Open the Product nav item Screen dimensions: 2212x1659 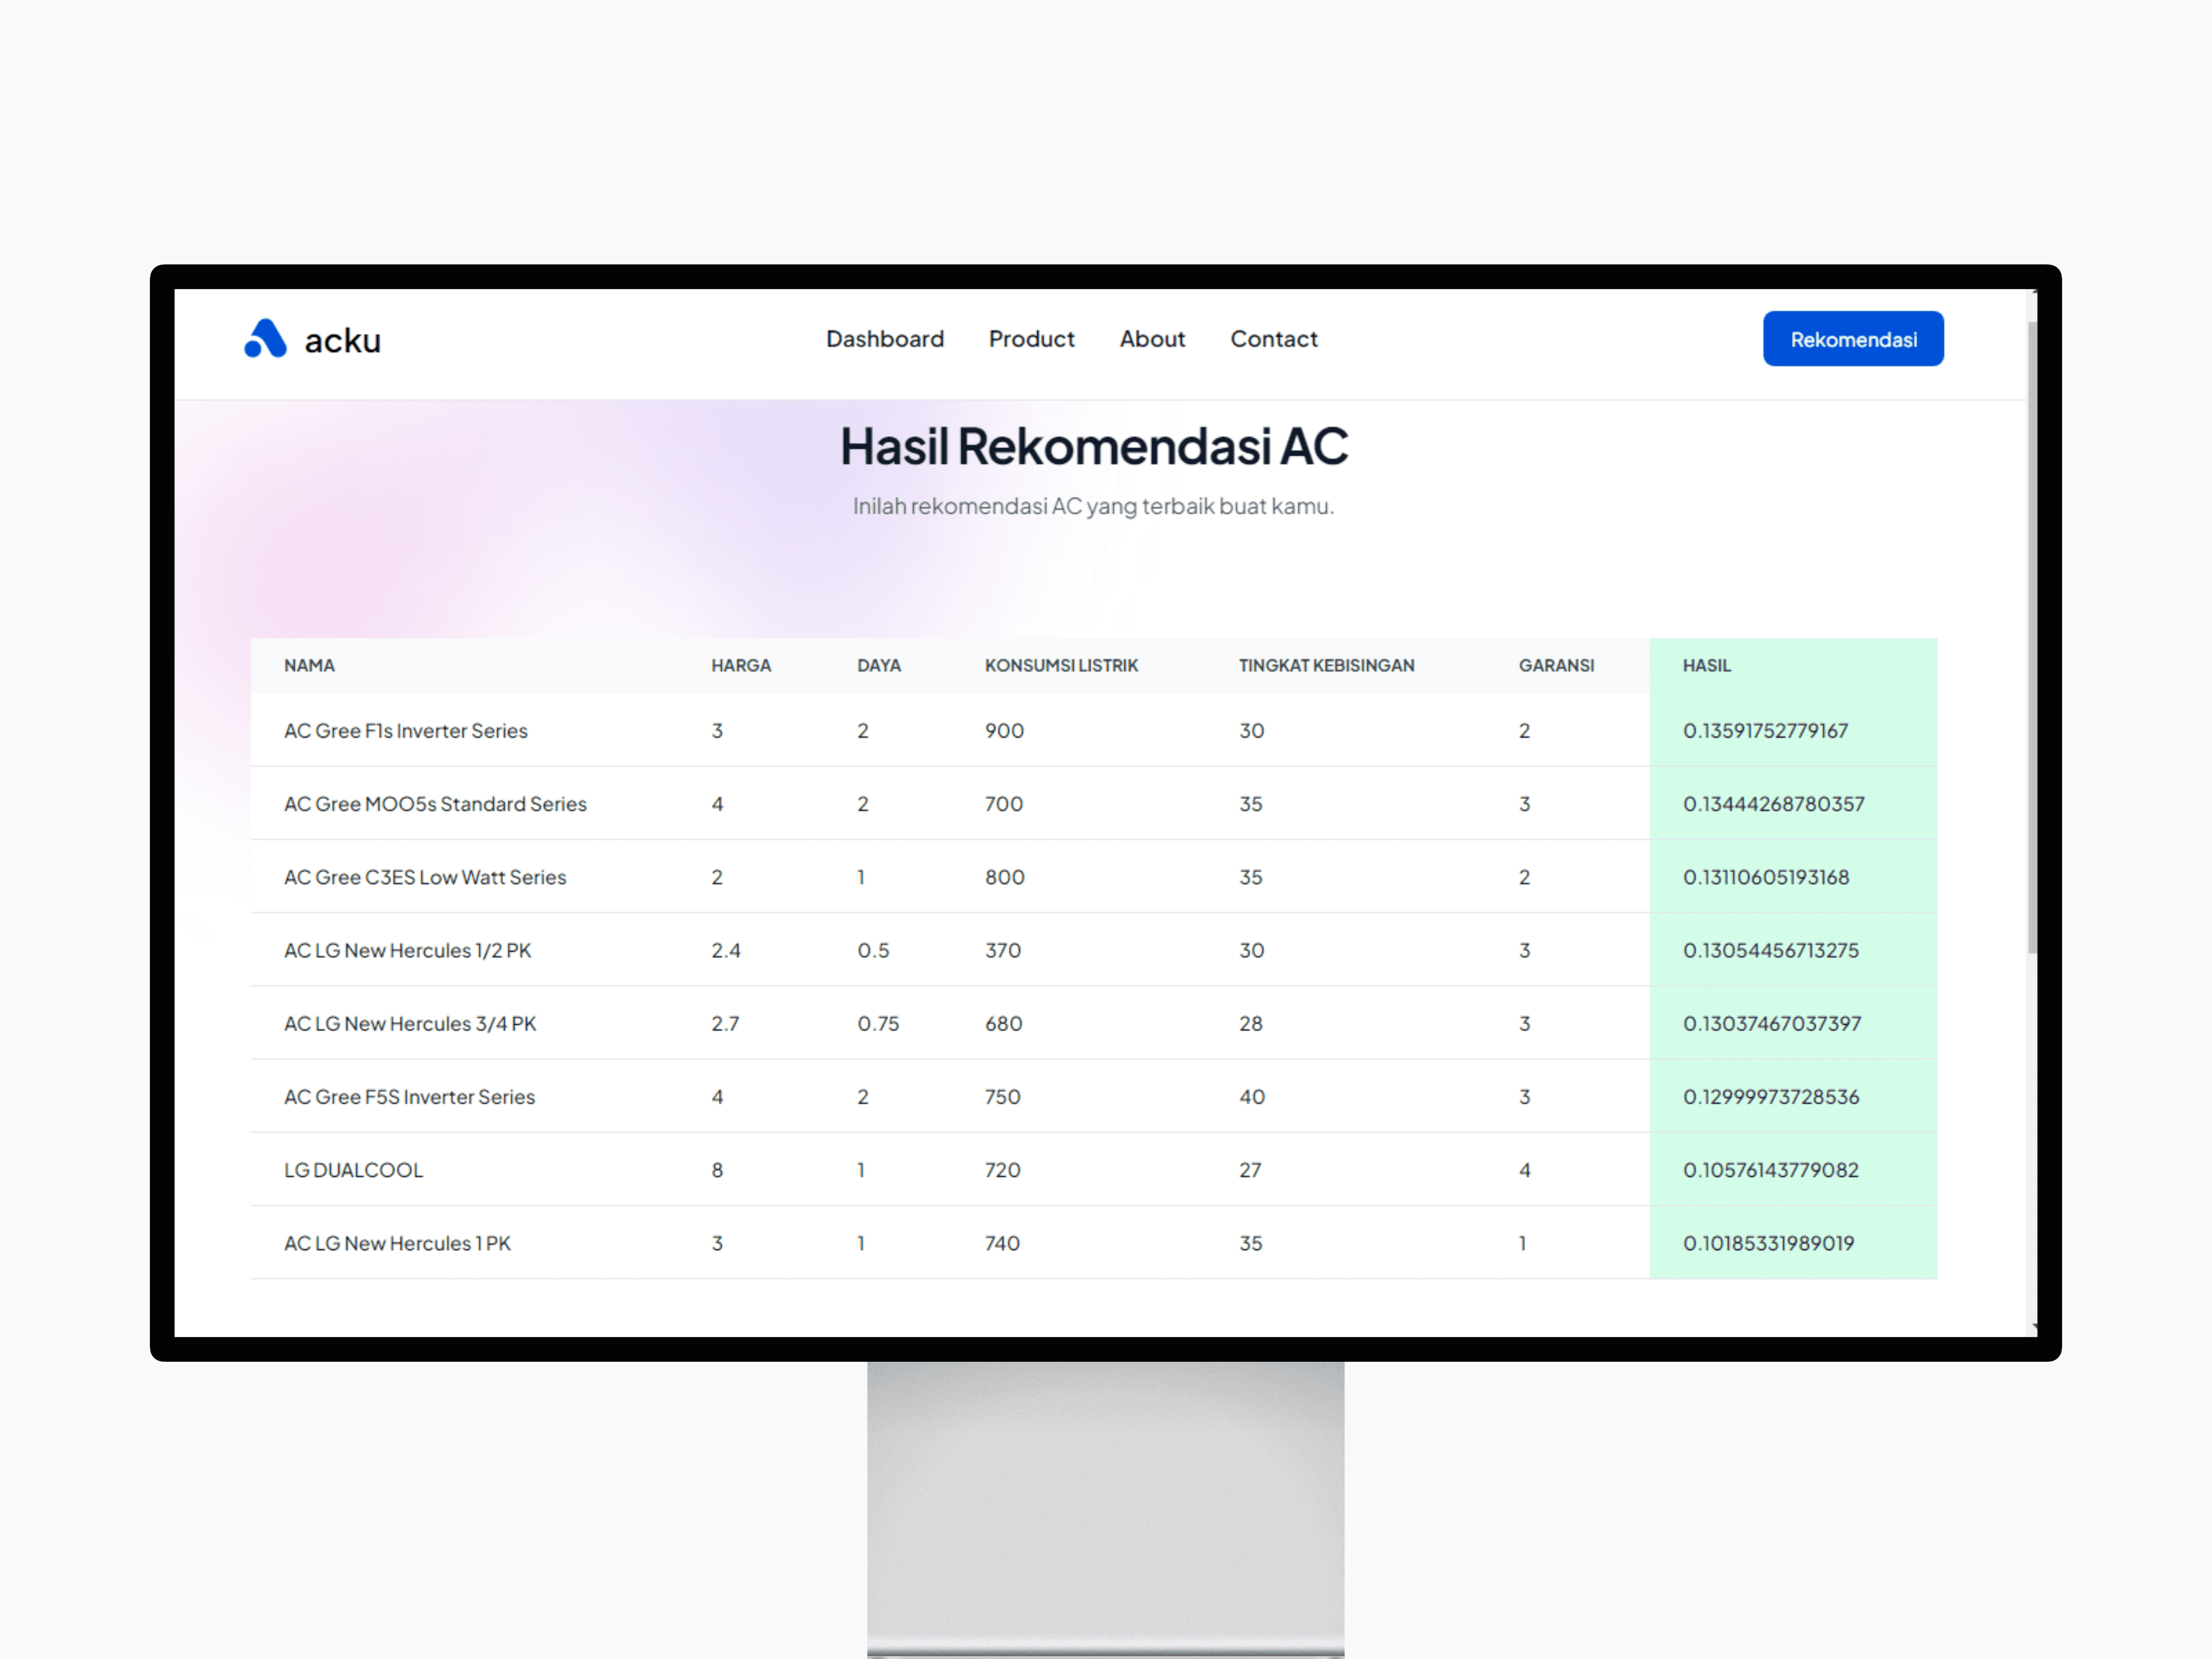point(1031,339)
